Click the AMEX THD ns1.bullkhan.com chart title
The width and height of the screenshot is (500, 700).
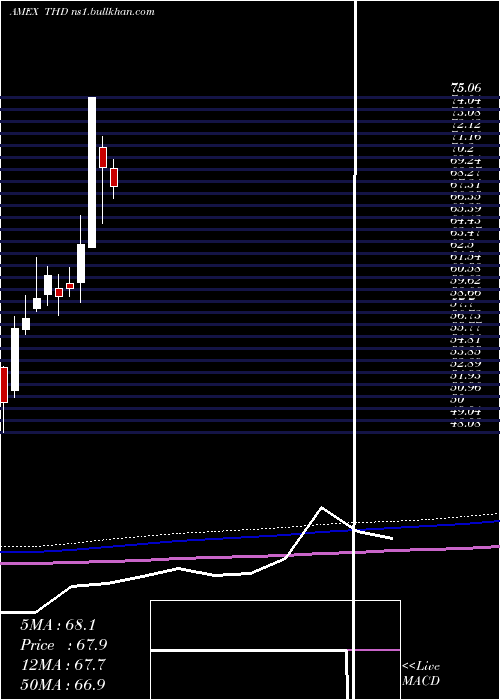click(x=82, y=12)
